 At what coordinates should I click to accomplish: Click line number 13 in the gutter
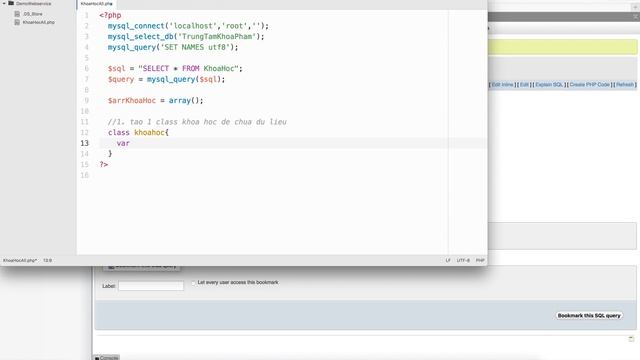(x=84, y=143)
